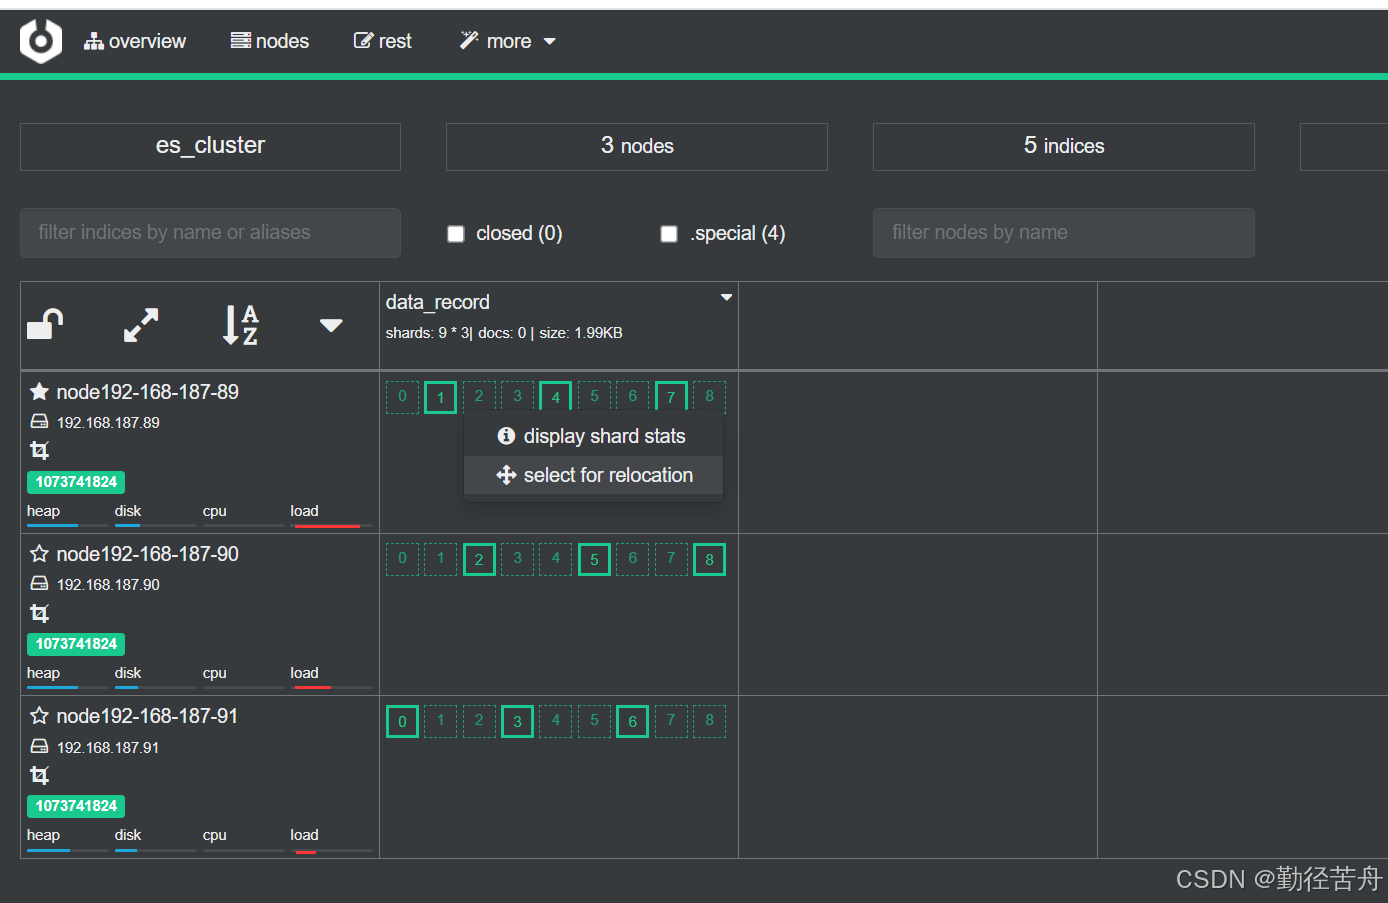Screen dimensions: 1388x903
Task: Click IP address 192.168.187.89
Action: point(108,423)
